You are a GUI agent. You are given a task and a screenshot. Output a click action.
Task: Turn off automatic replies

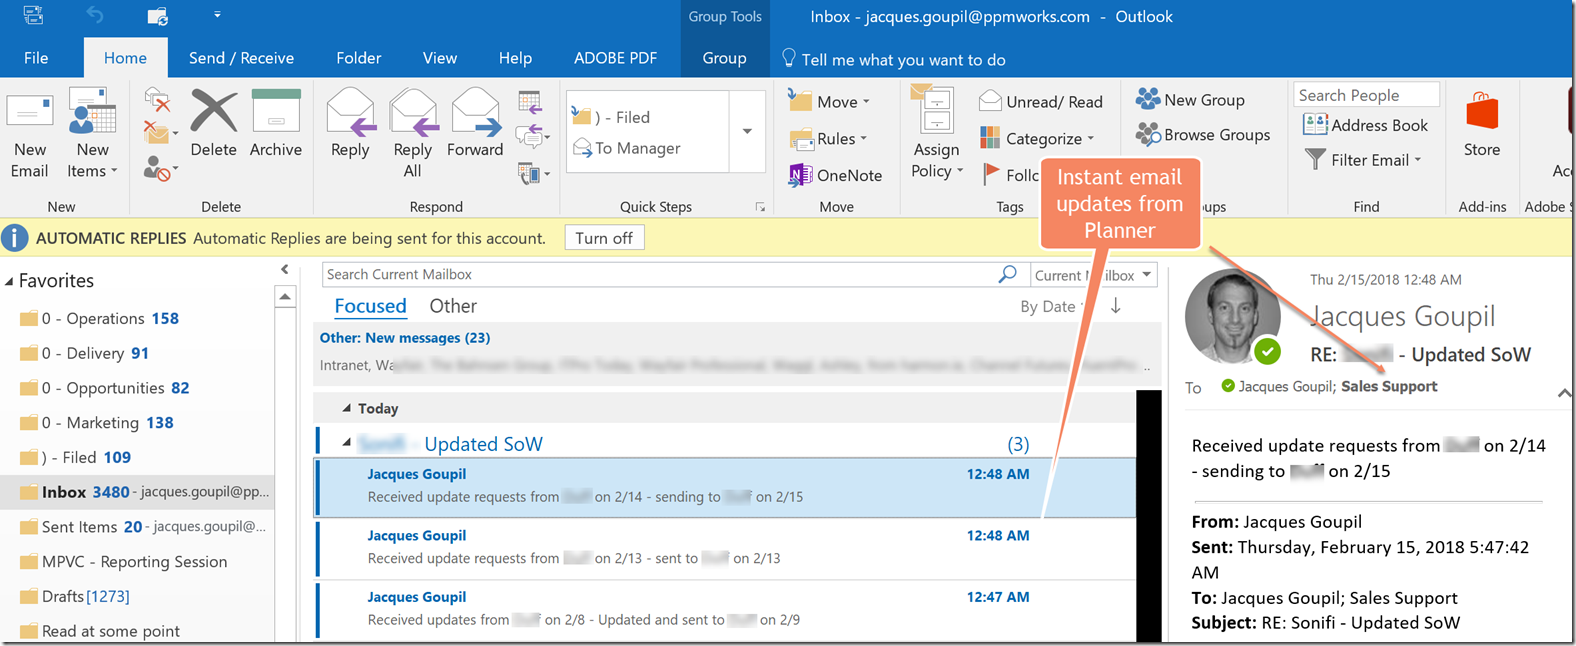(604, 238)
